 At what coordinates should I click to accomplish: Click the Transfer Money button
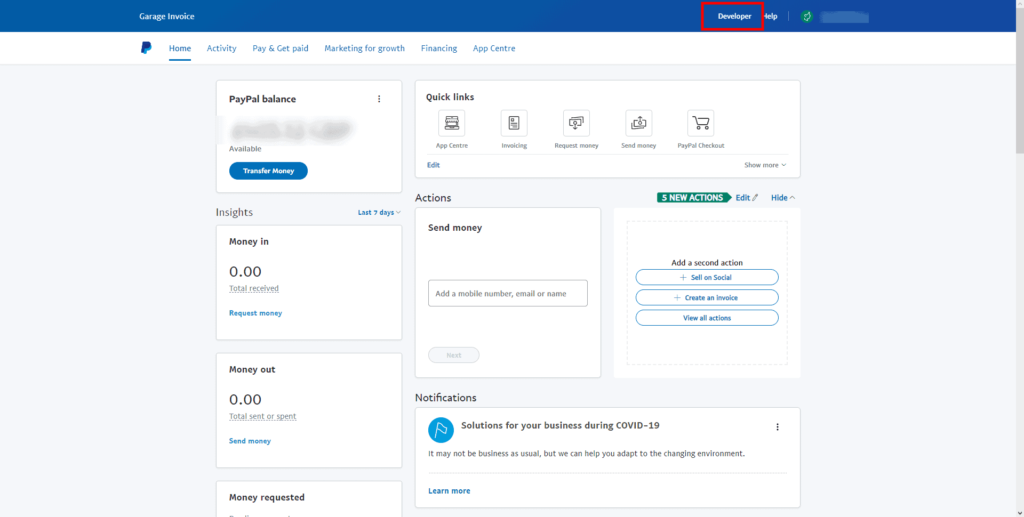(x=268, y=171)
